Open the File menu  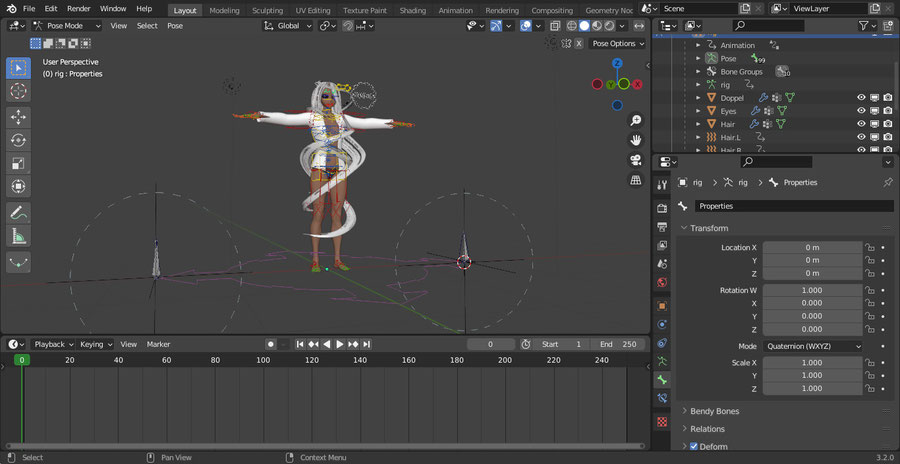(x=29, y=9)
